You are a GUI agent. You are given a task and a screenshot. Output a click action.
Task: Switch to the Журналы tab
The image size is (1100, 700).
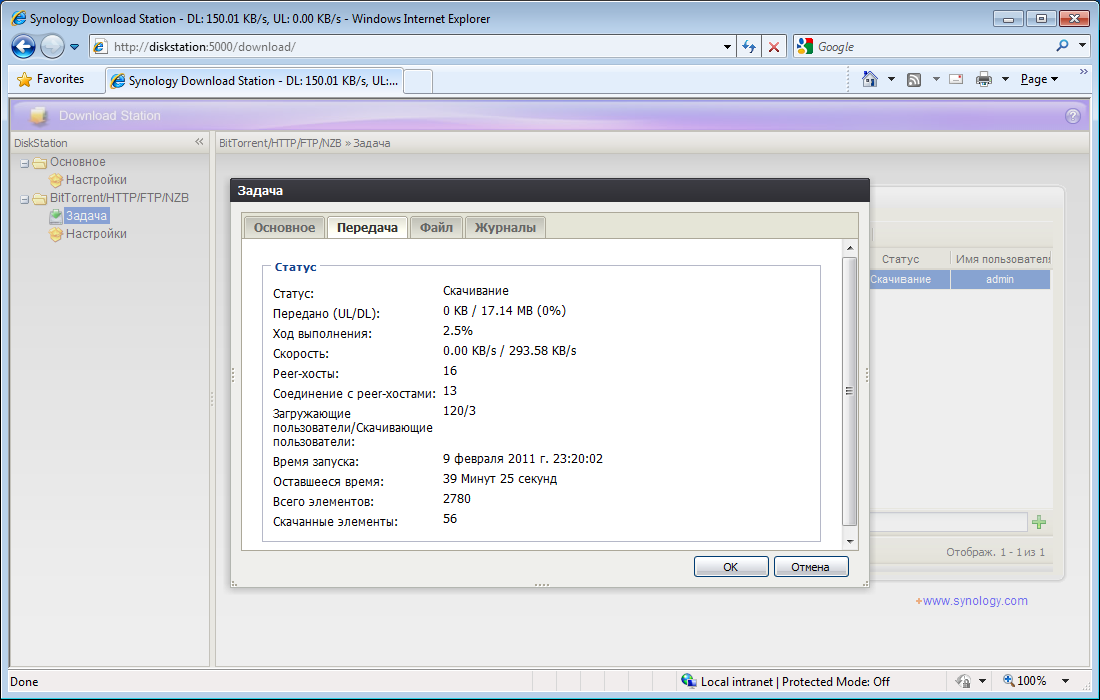505,227
